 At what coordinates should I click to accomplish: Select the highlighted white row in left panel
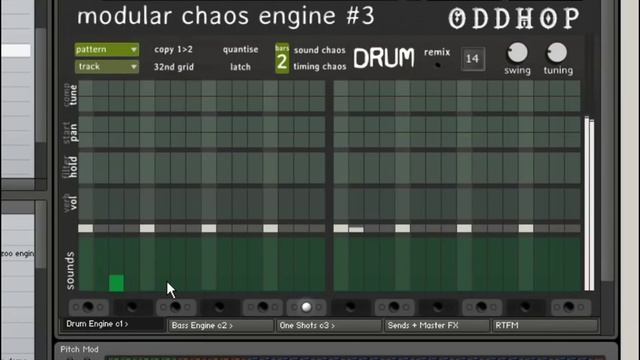coord(16,51)
